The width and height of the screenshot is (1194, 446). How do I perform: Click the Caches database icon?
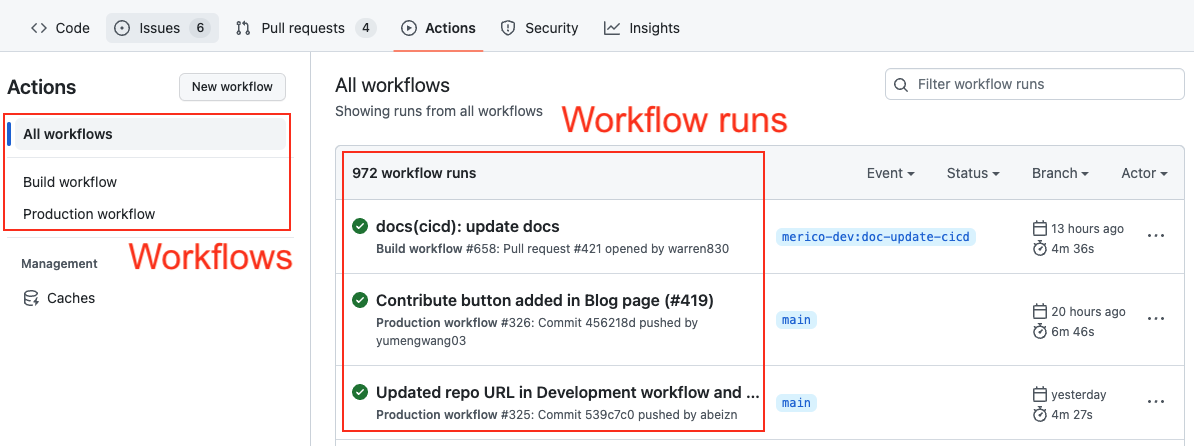(31, 298)
